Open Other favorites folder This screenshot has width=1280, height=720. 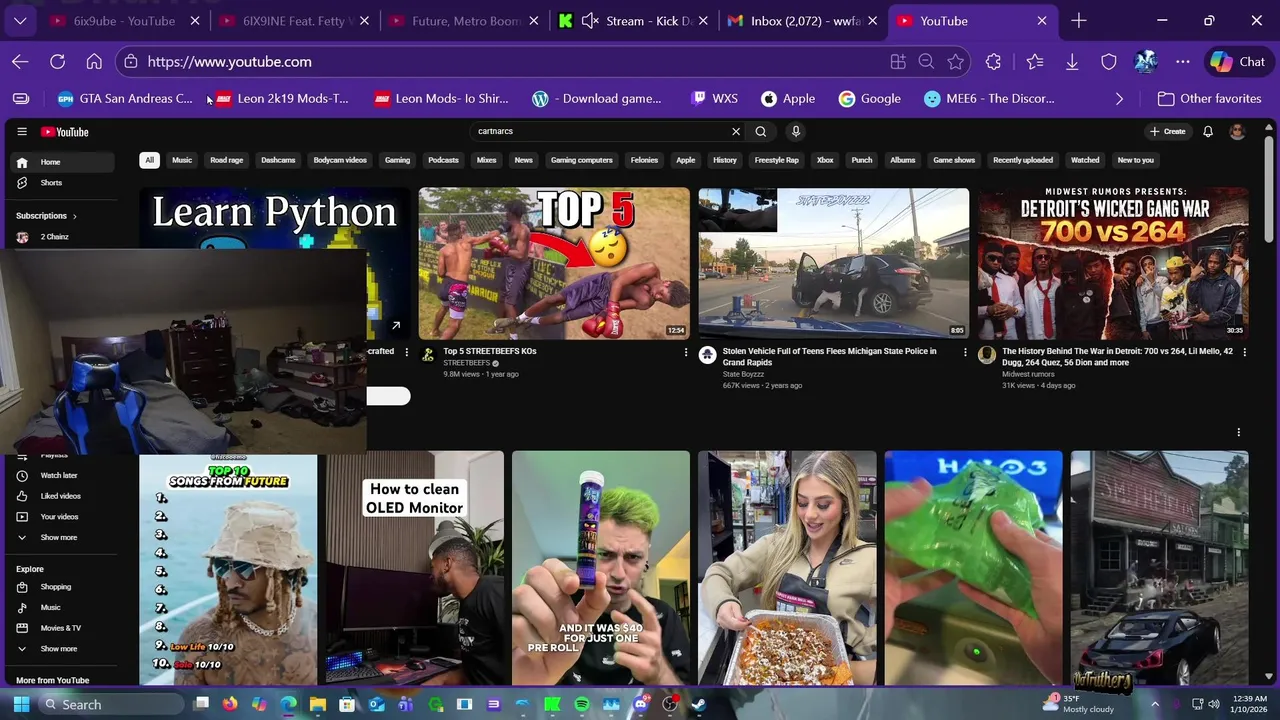click(x=1209, y=99)
